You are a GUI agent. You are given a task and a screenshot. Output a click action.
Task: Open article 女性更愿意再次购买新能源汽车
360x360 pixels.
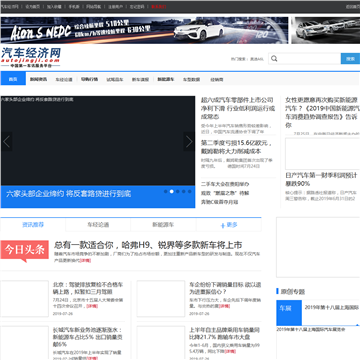coord(322,112)
